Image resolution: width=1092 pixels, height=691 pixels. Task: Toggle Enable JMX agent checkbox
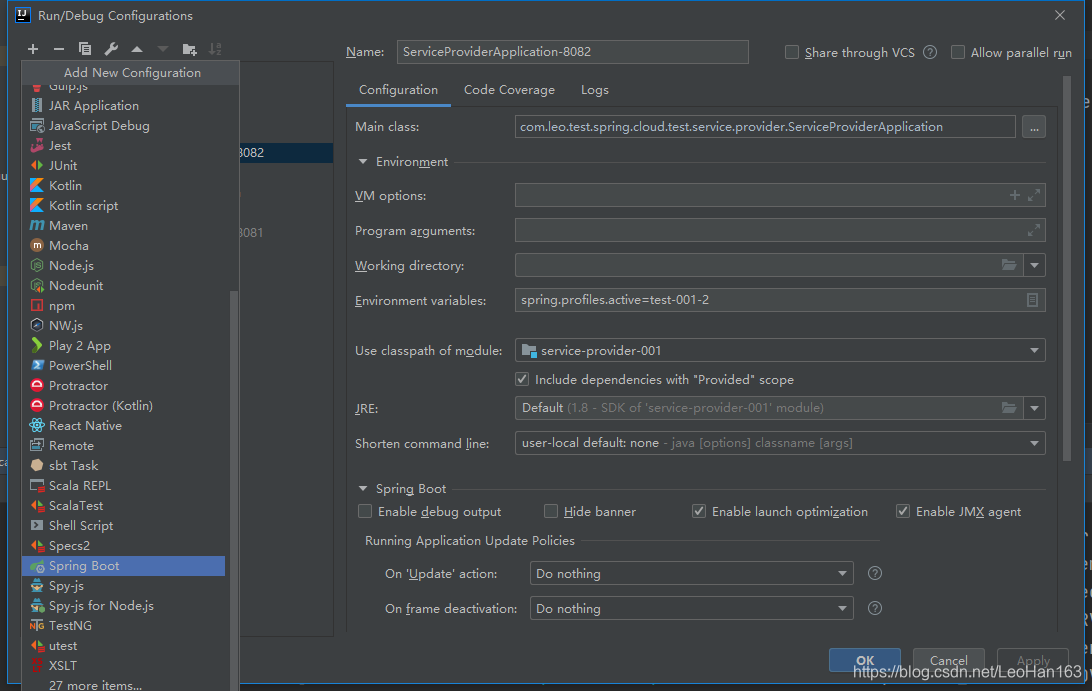(x=903, y=511)
